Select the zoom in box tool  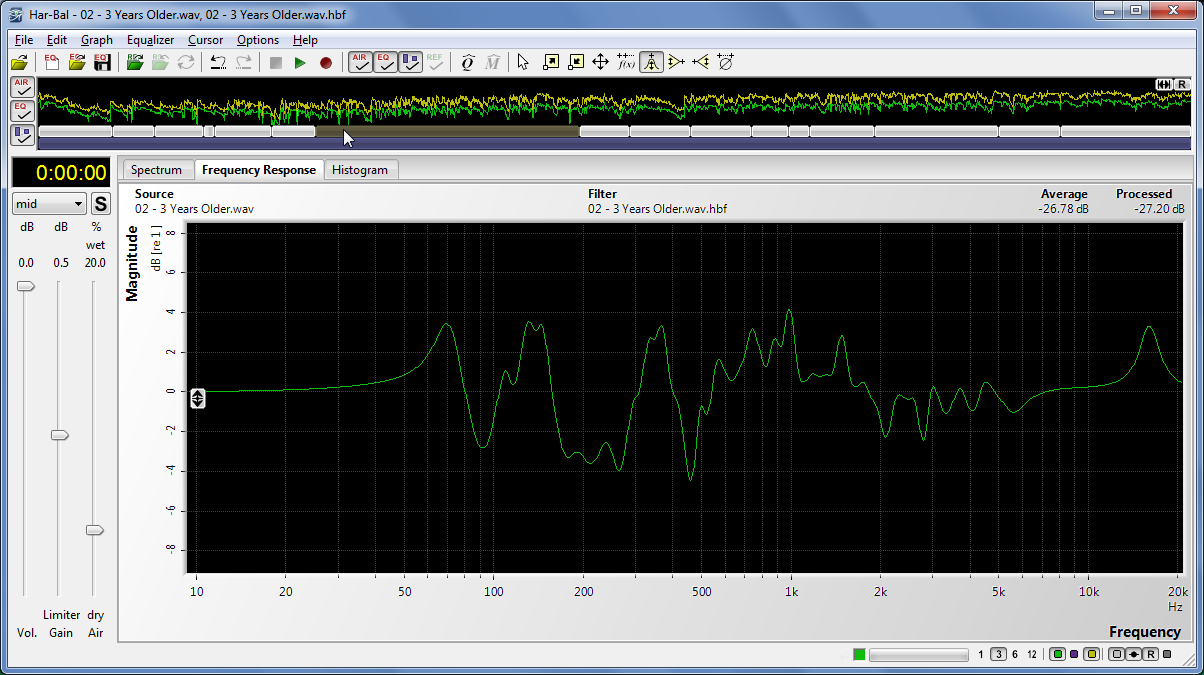(550, 62)
